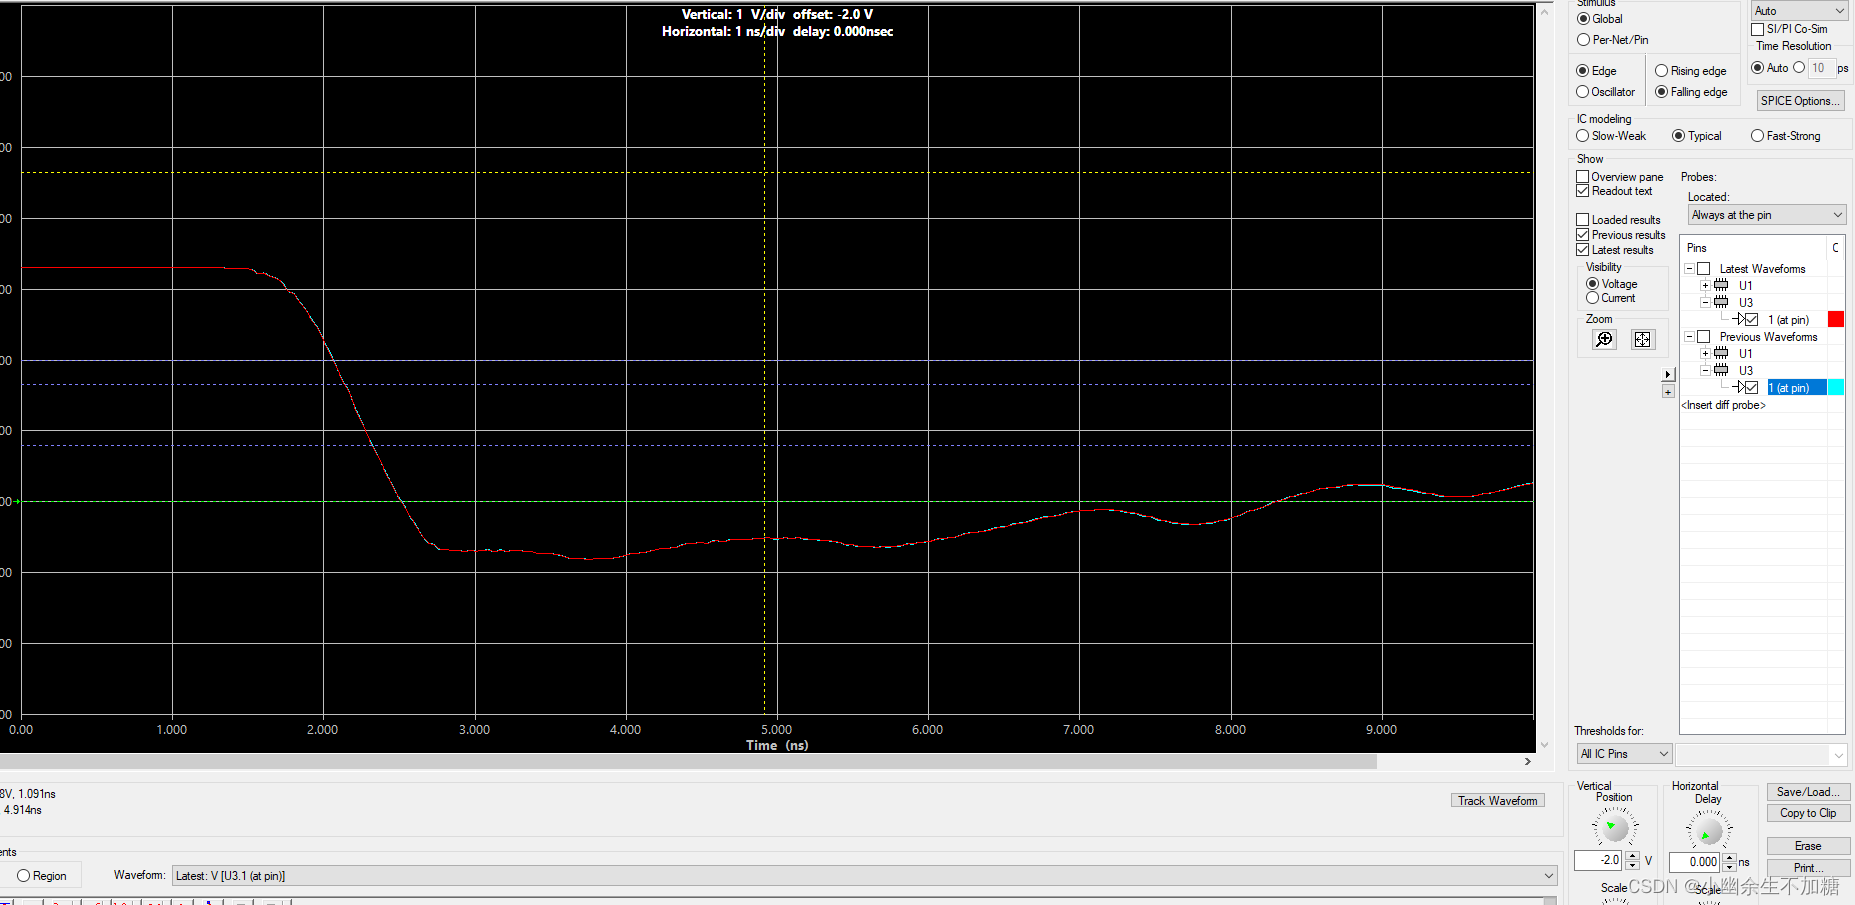Check the Previous Waveforms group checkbox

coord(1704,337)
